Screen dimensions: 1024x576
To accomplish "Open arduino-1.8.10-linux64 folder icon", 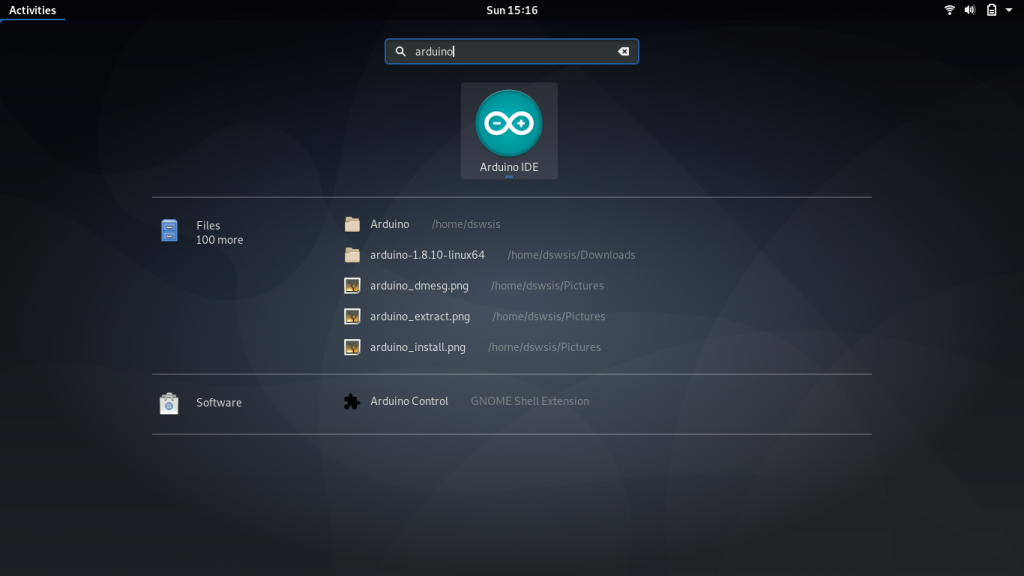I will pos(352,255).
